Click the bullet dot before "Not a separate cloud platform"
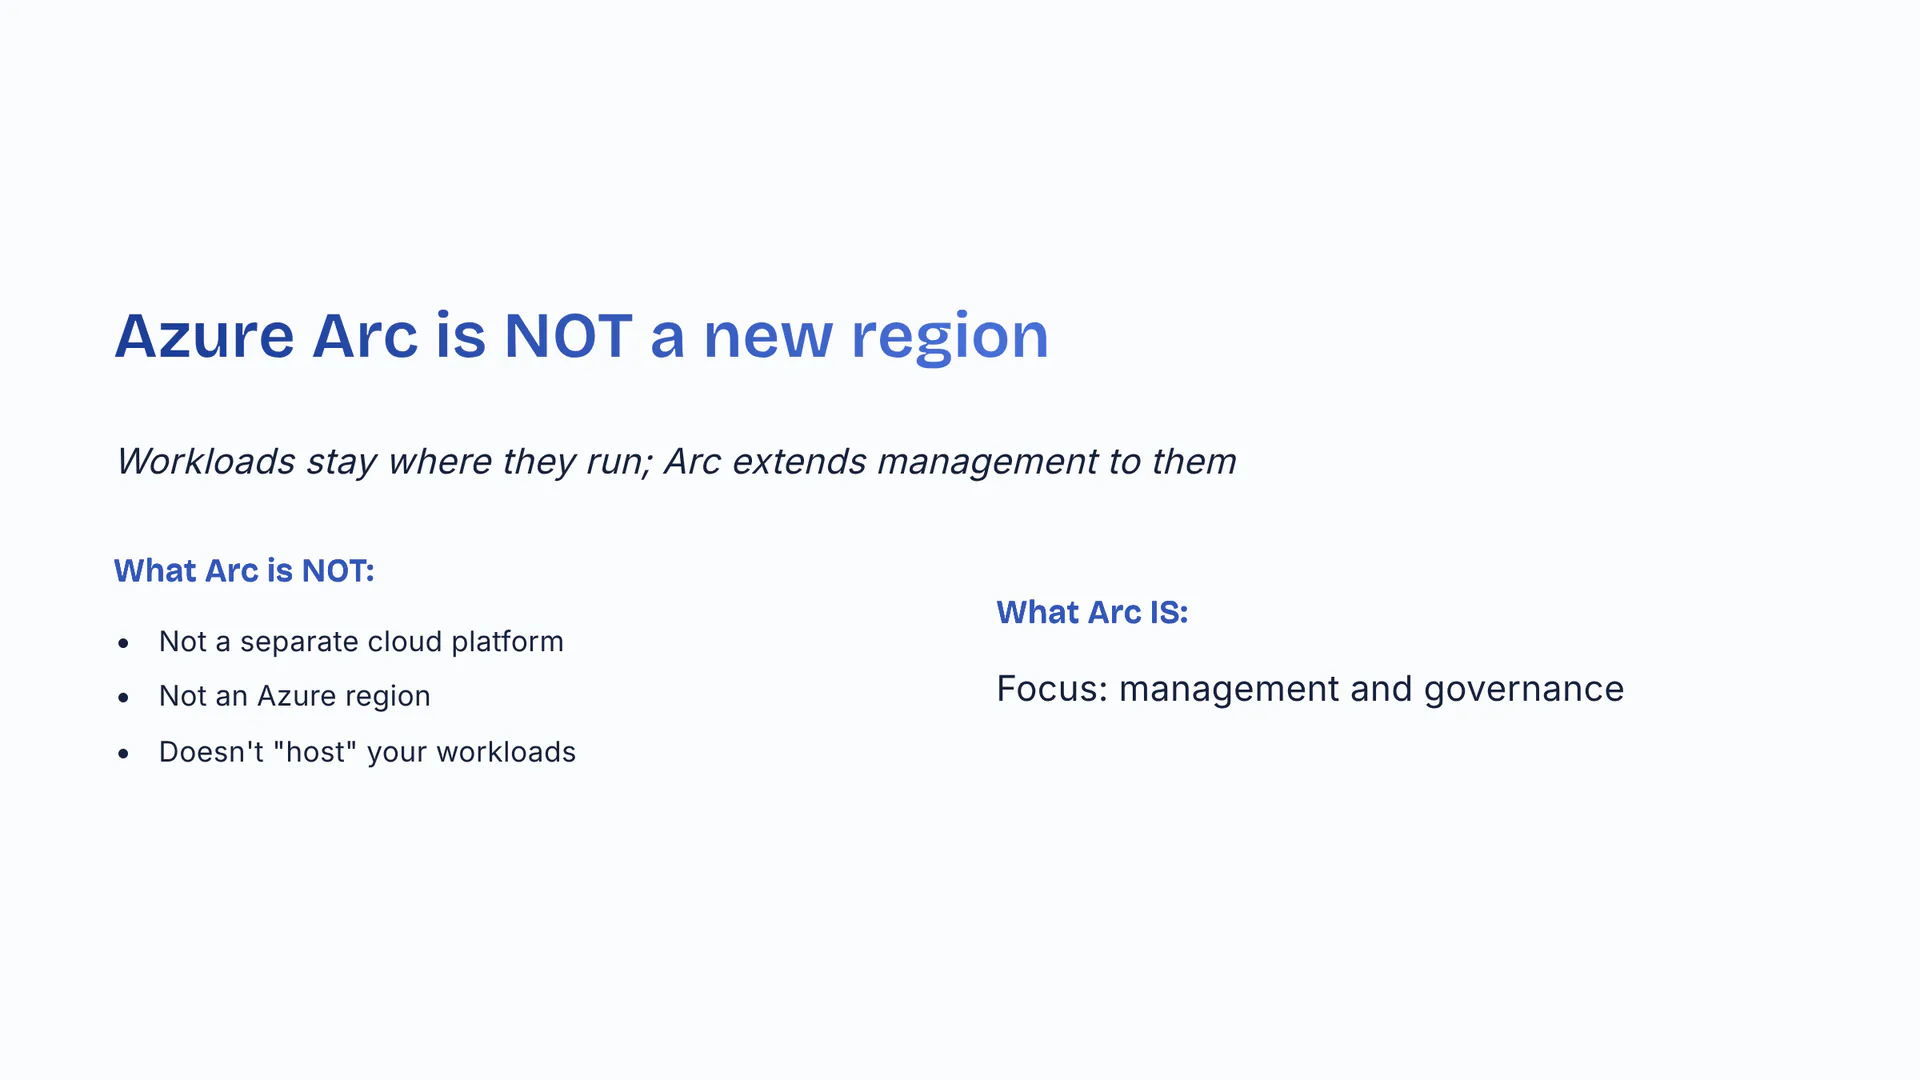Screen dimensions: 1920x1080 click(x=123, y=643)
